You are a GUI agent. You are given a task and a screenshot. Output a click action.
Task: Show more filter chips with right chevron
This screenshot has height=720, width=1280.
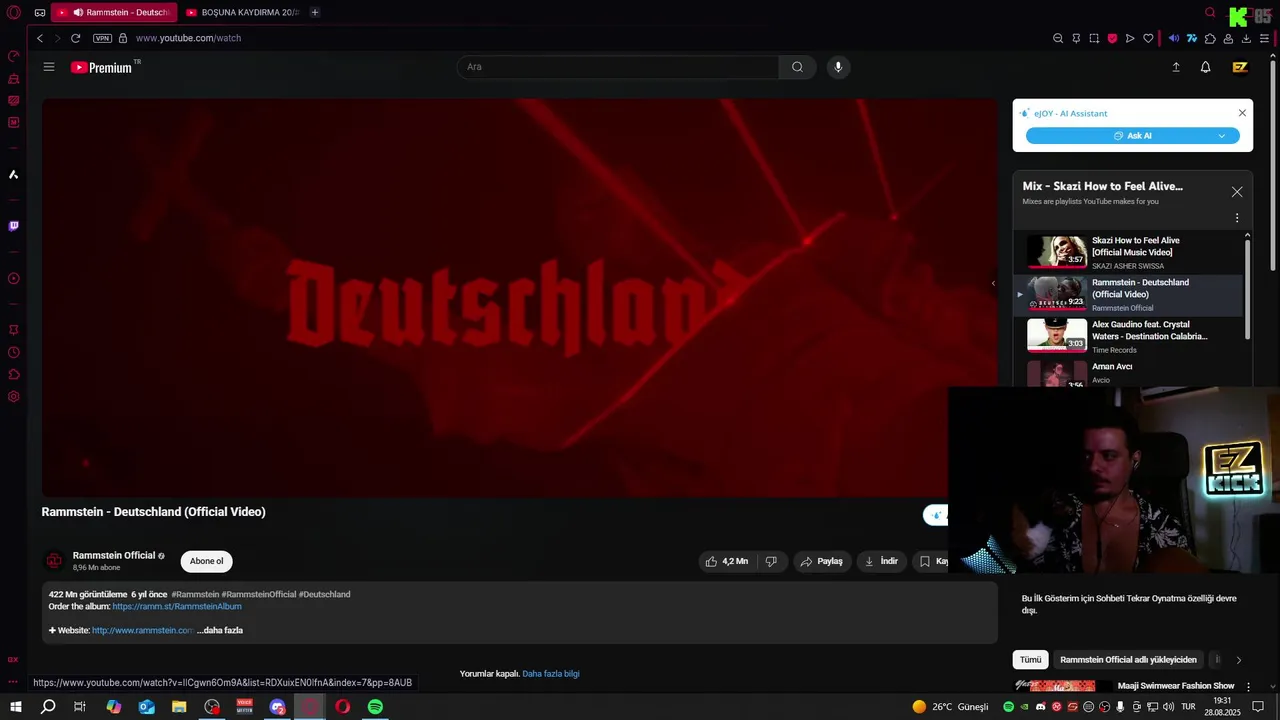[1239, 660]
